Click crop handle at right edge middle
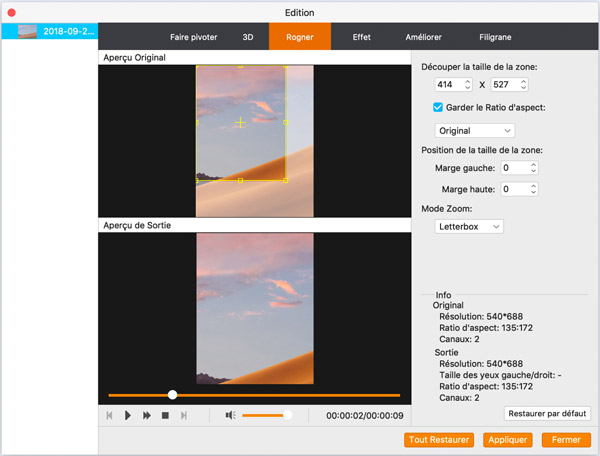The width and height of the screenshot is (600, 456). pyautogui.click(x=285, y=122)
